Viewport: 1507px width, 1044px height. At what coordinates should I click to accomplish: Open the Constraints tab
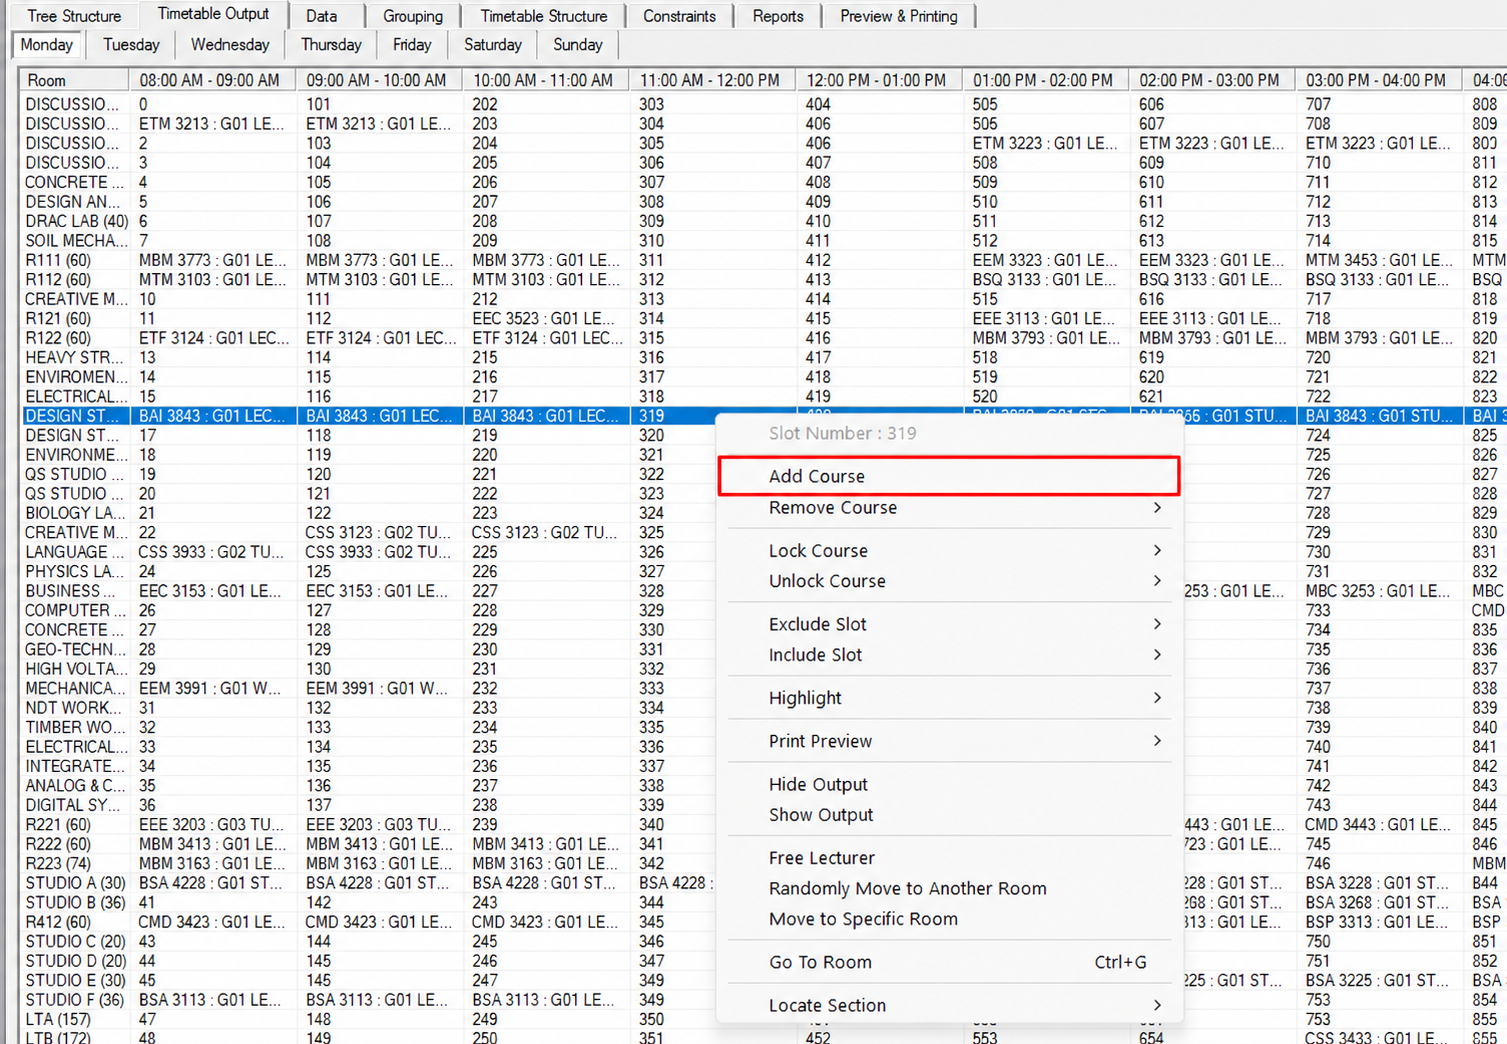point(680,16)
